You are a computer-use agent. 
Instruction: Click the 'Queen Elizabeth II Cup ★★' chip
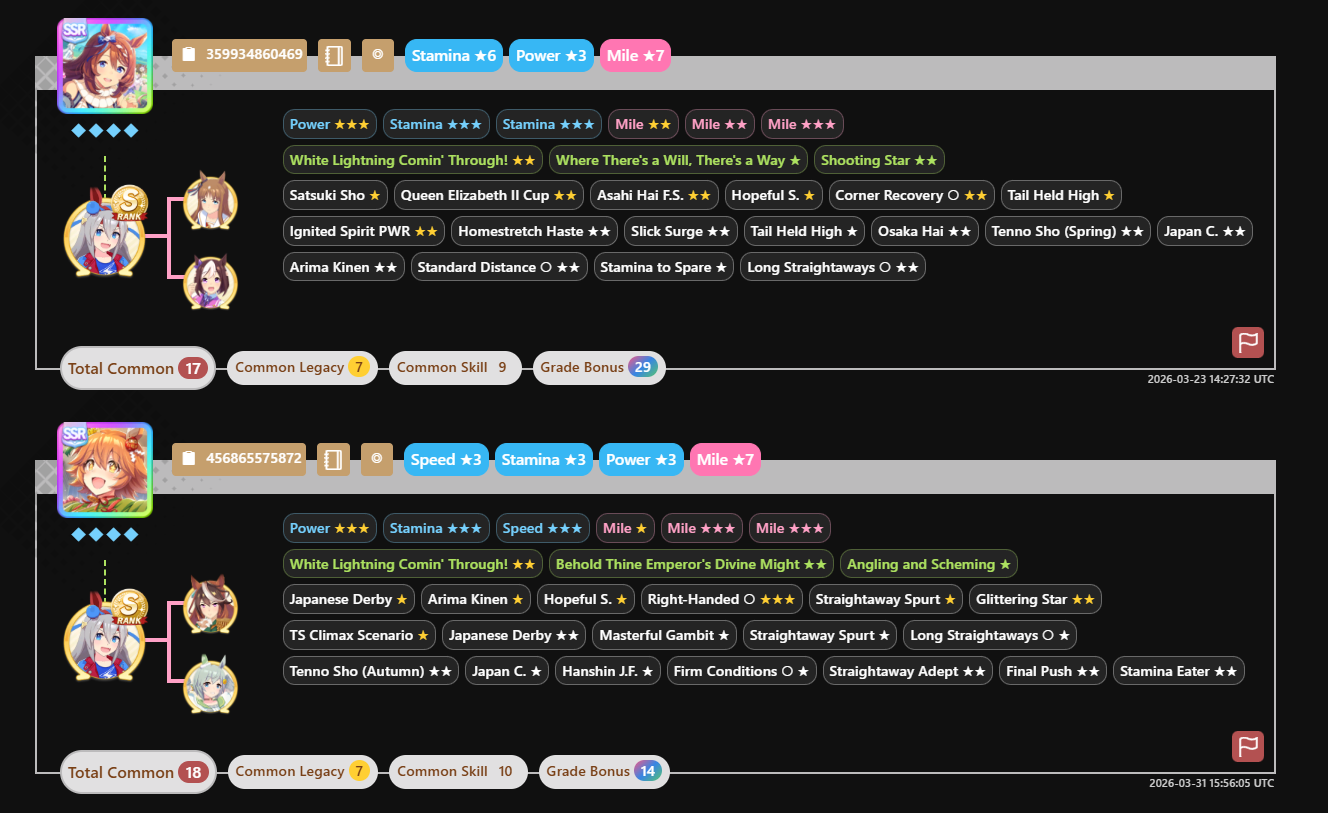coord(488,196)
